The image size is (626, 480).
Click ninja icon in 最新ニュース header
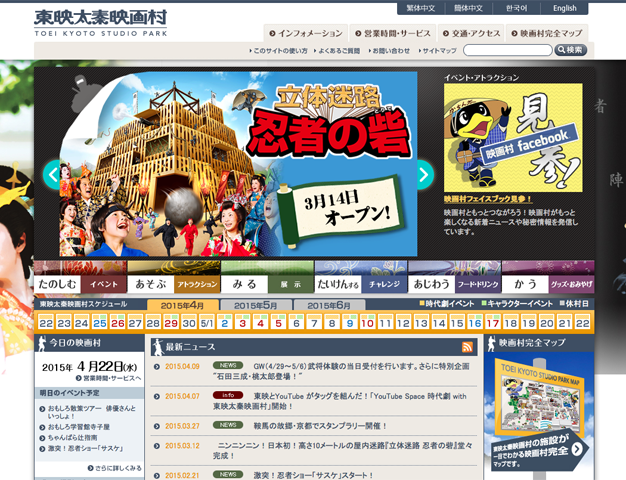(x=158, y=347)
